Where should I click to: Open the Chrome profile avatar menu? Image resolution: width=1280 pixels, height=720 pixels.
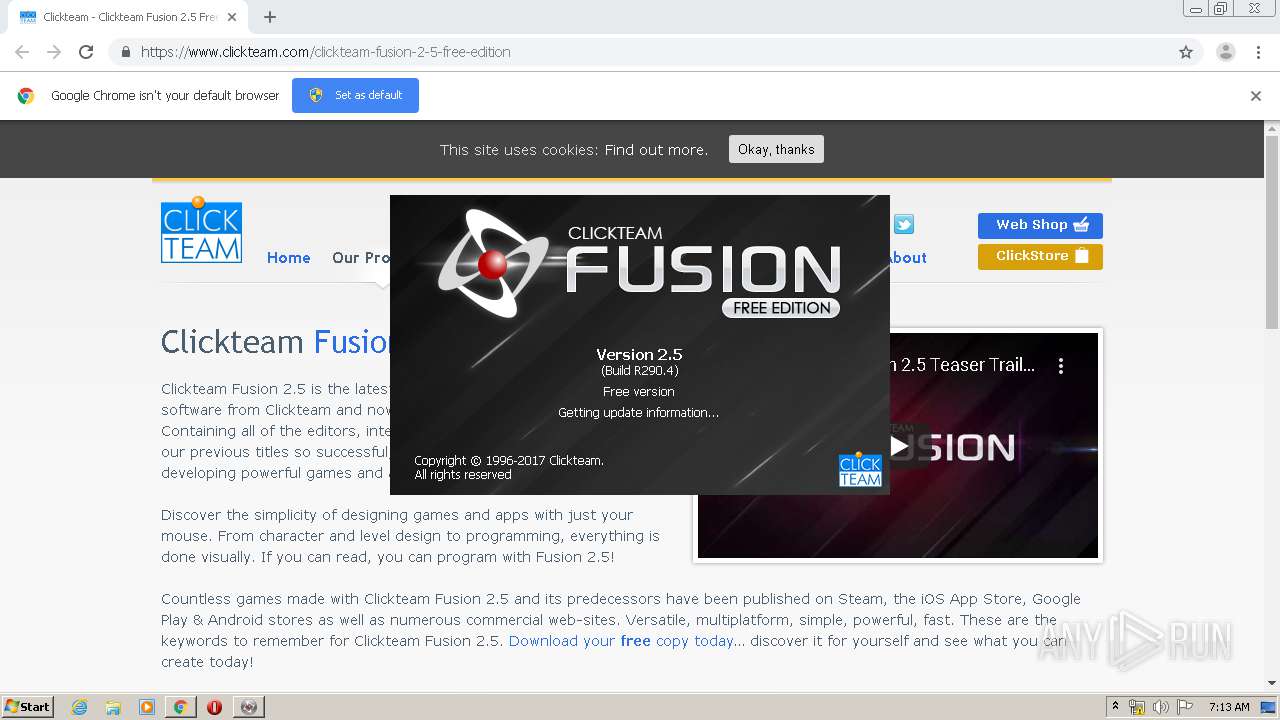pyautogui.click(x=1226, y=52)
